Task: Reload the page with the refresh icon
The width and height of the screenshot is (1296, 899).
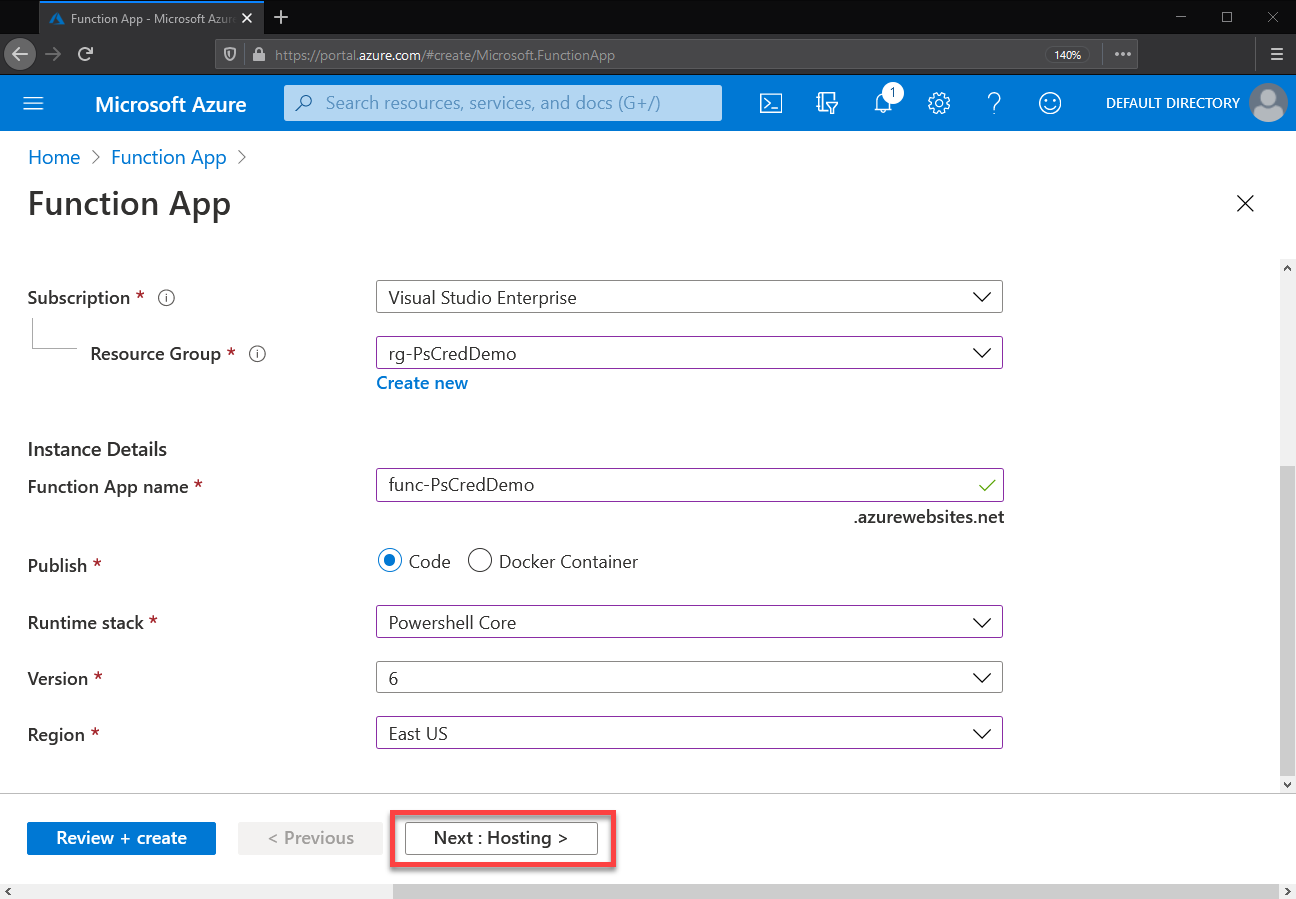Action: [86, 54]
